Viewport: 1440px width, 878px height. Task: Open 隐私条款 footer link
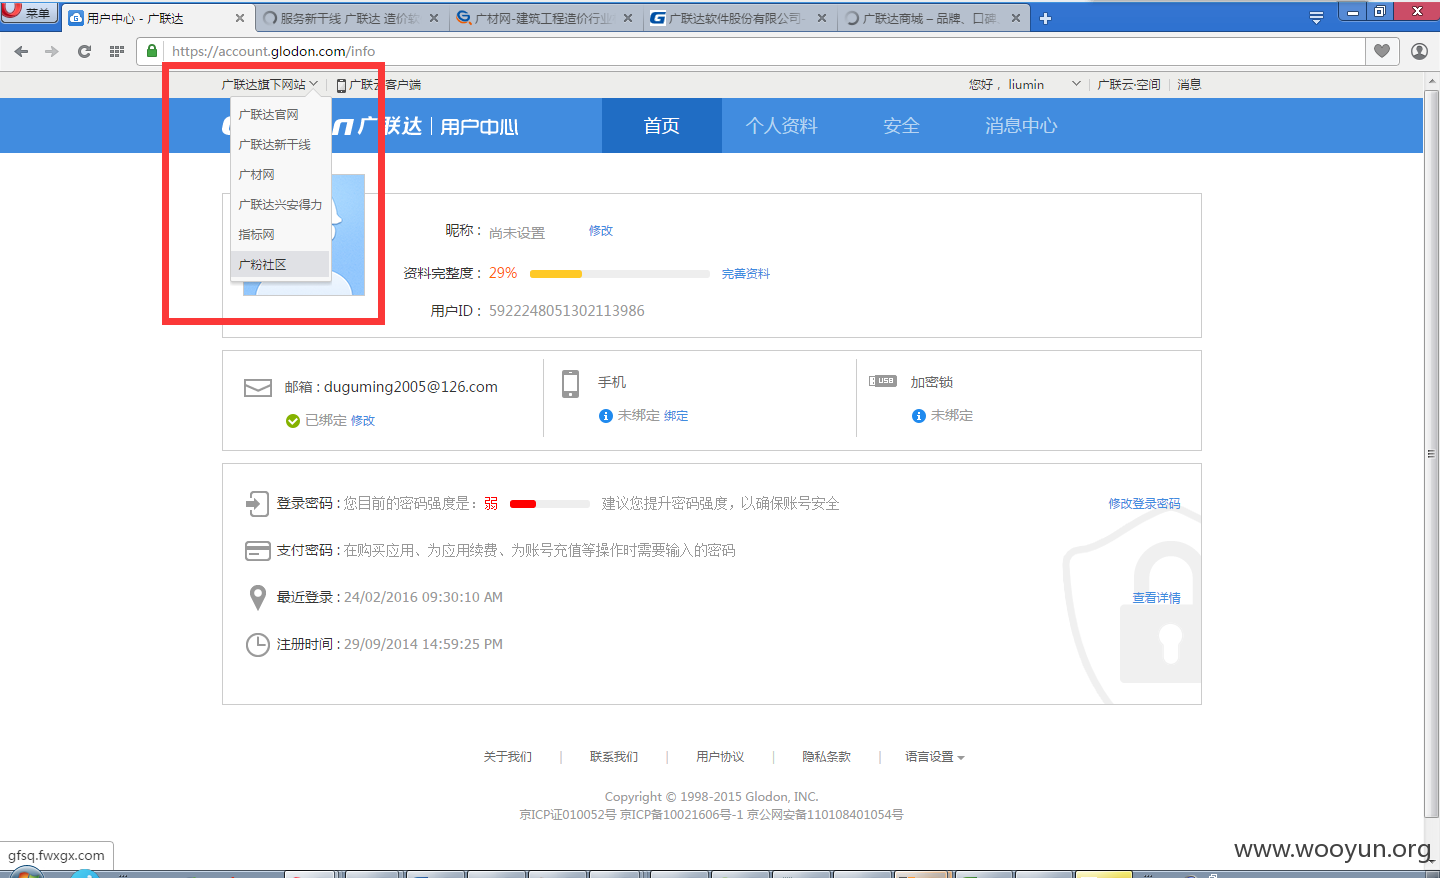point(826,757)
